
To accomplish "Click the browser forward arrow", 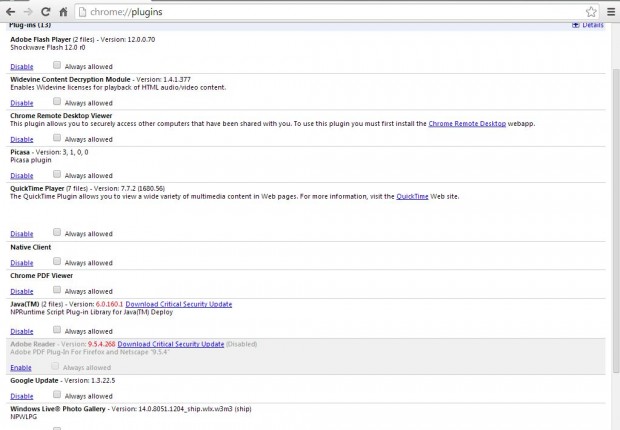I will 28,12.
